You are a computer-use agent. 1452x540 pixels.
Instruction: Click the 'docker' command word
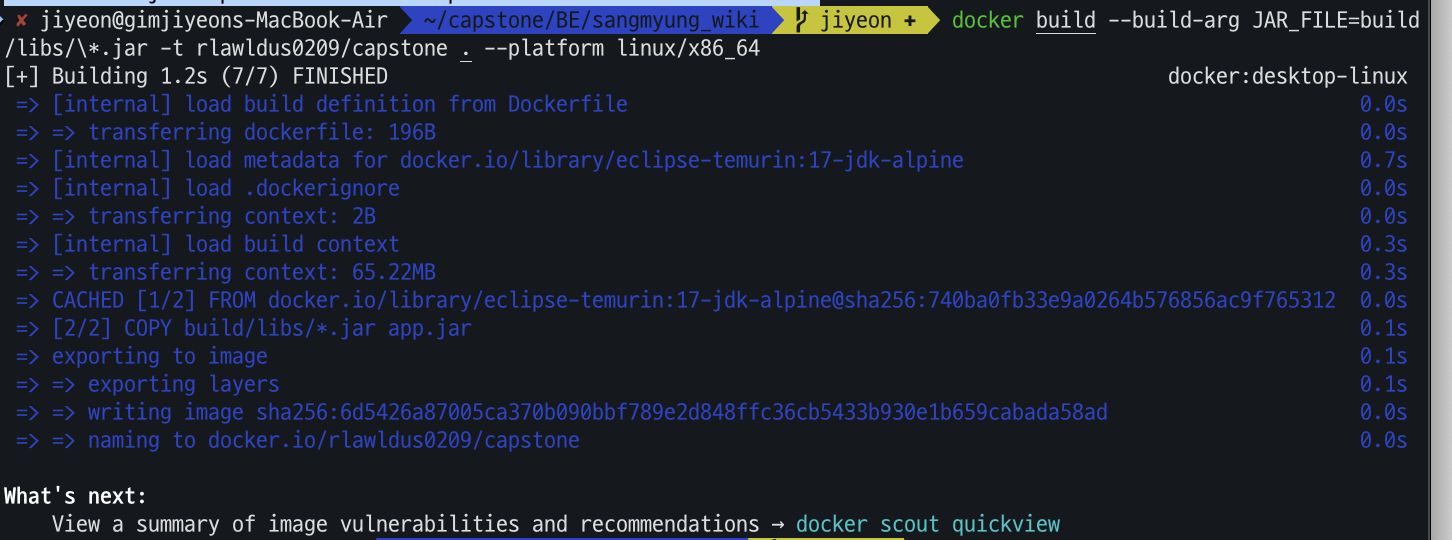[x=987, y=20]
